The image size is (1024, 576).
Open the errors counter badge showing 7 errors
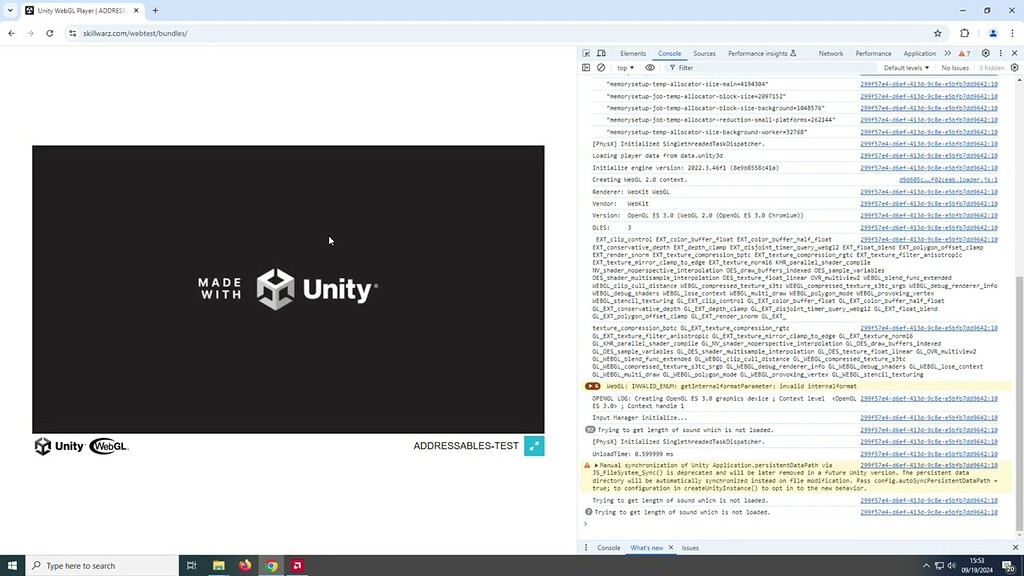[966, 53]
